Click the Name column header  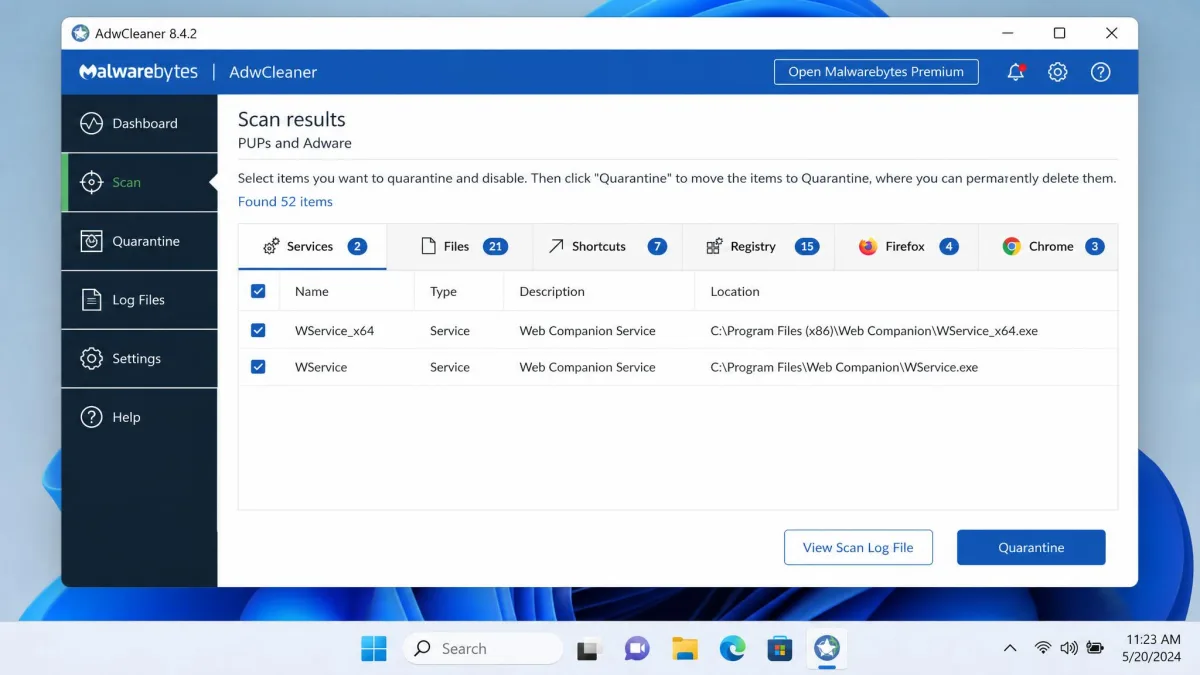[x=312, y=292]
